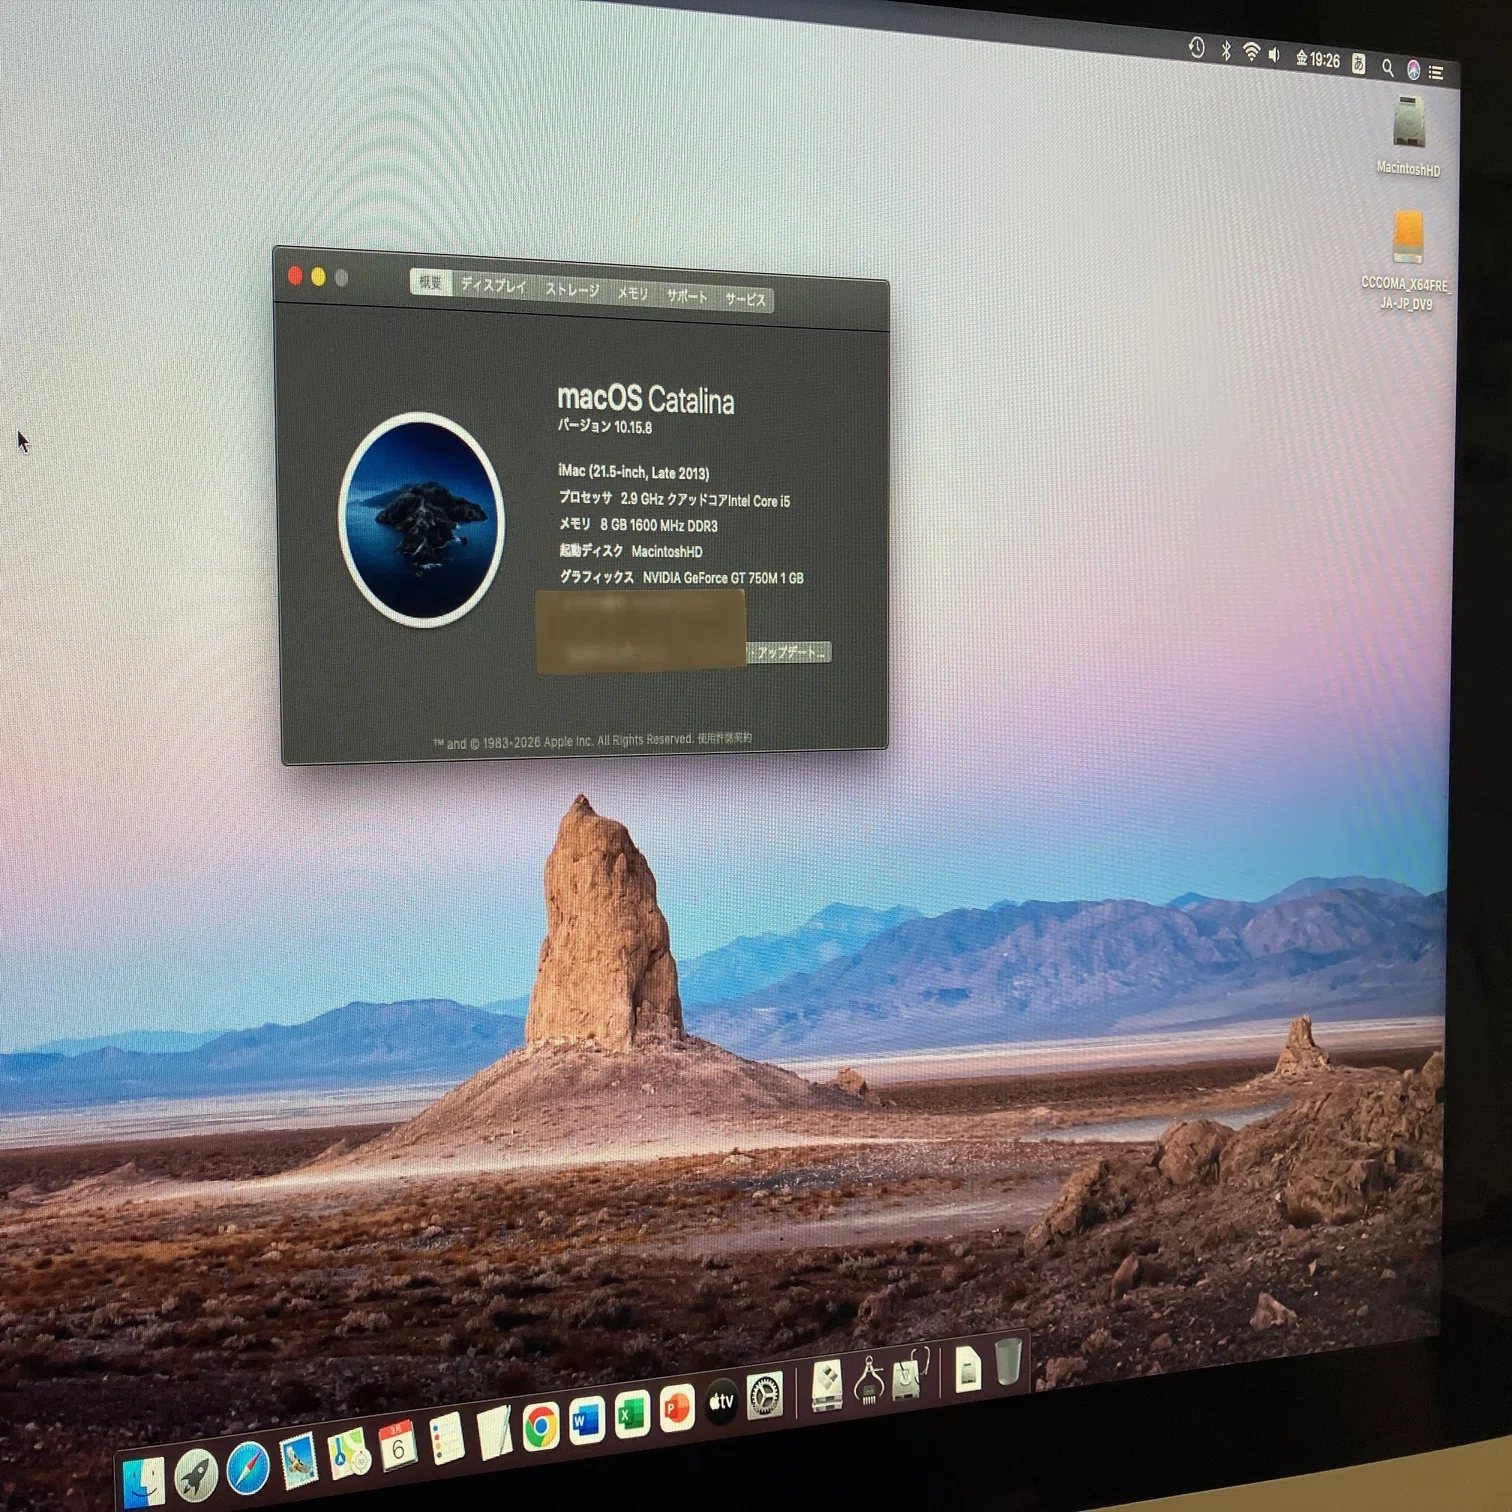Launch Microsoft PowerPoint from the Dock
The image size is (1512, 1512).
pyautogui.click(x=677, y=1408)
